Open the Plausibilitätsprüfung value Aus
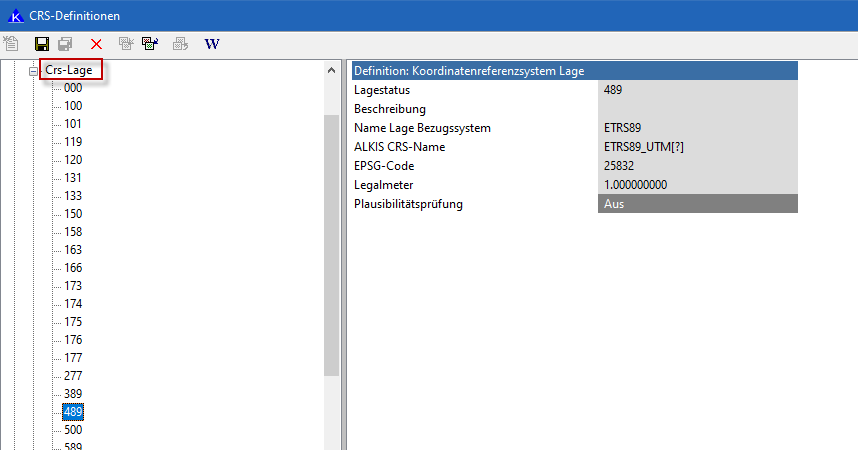This screenshot has height=450, width=858. click(697, 204)
